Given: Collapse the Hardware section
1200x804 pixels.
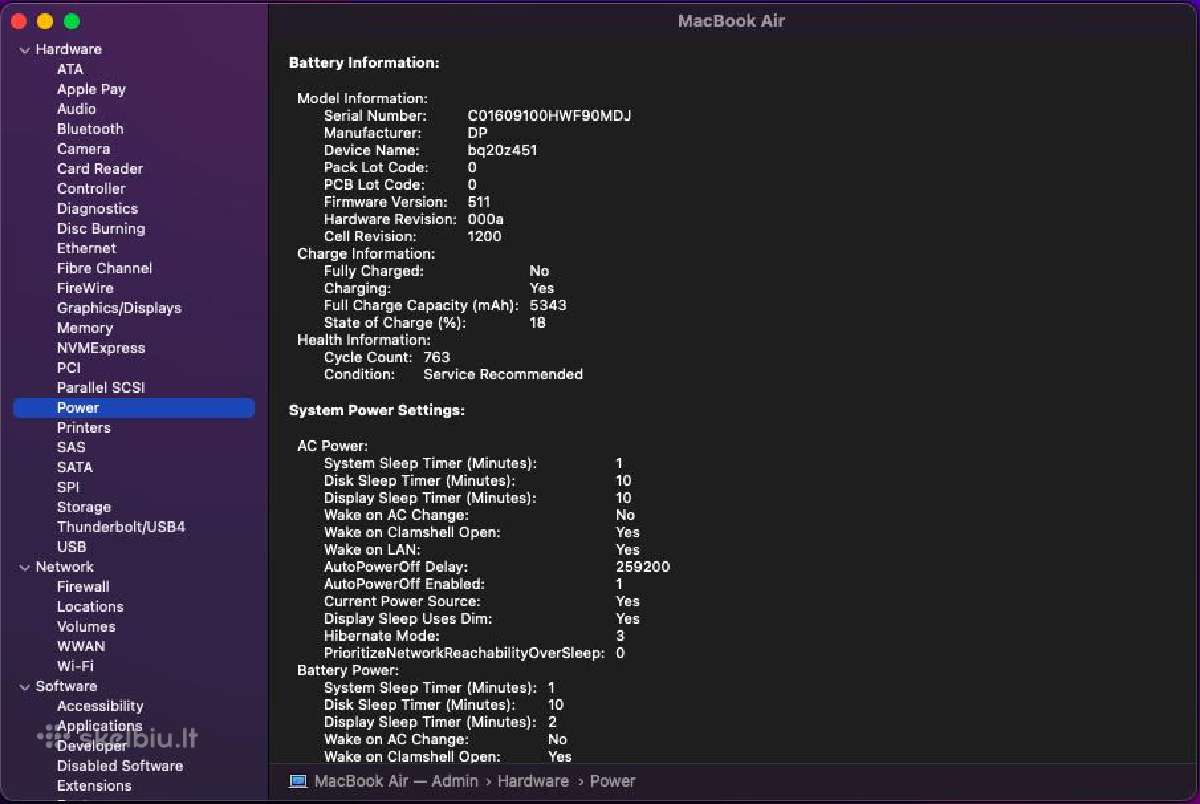Looking at the screenshot, I should (24, 49).
